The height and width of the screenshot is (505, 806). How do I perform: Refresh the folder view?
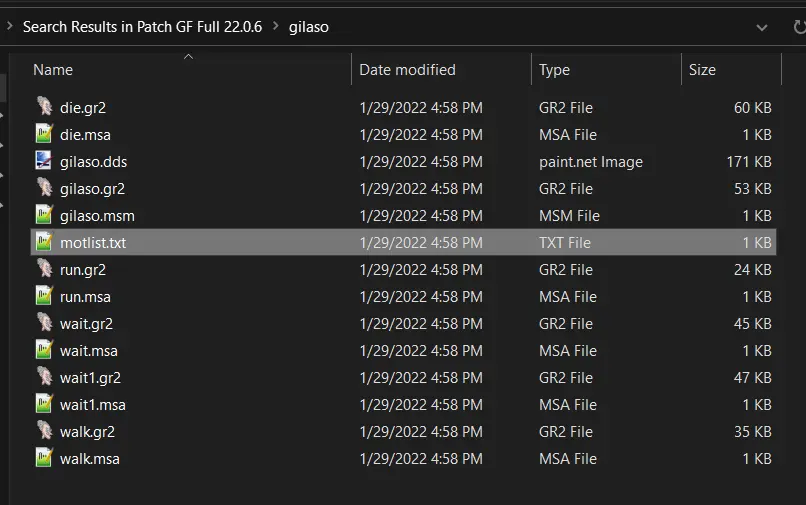[798, 27]
